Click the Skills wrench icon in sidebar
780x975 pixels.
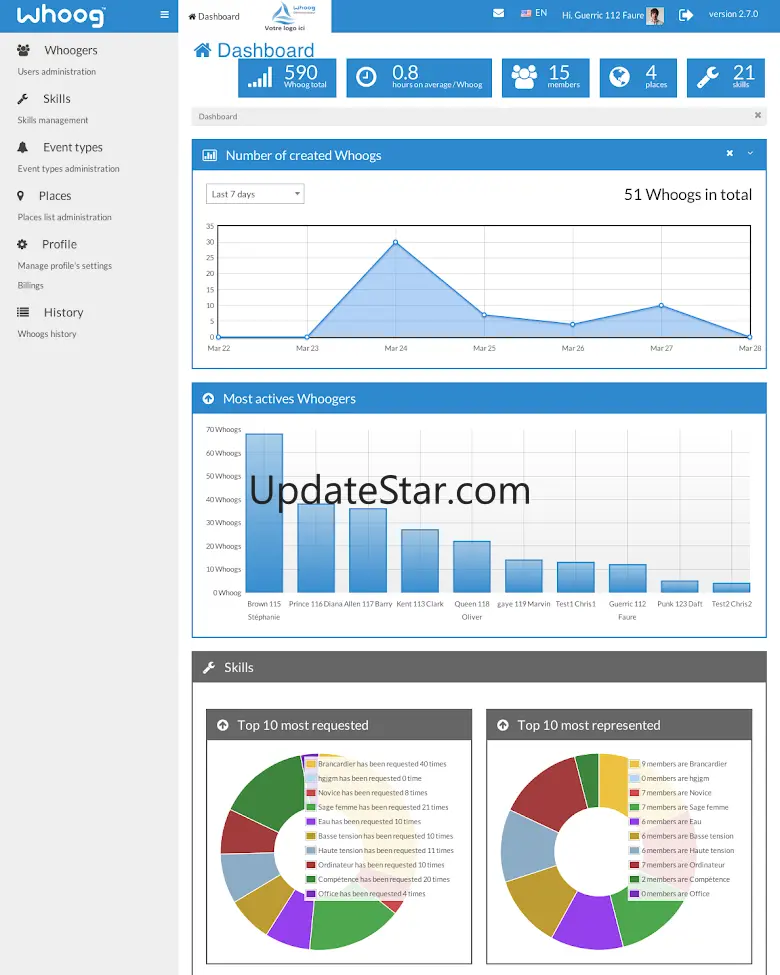pyautogui.click(x=22, y=99)
